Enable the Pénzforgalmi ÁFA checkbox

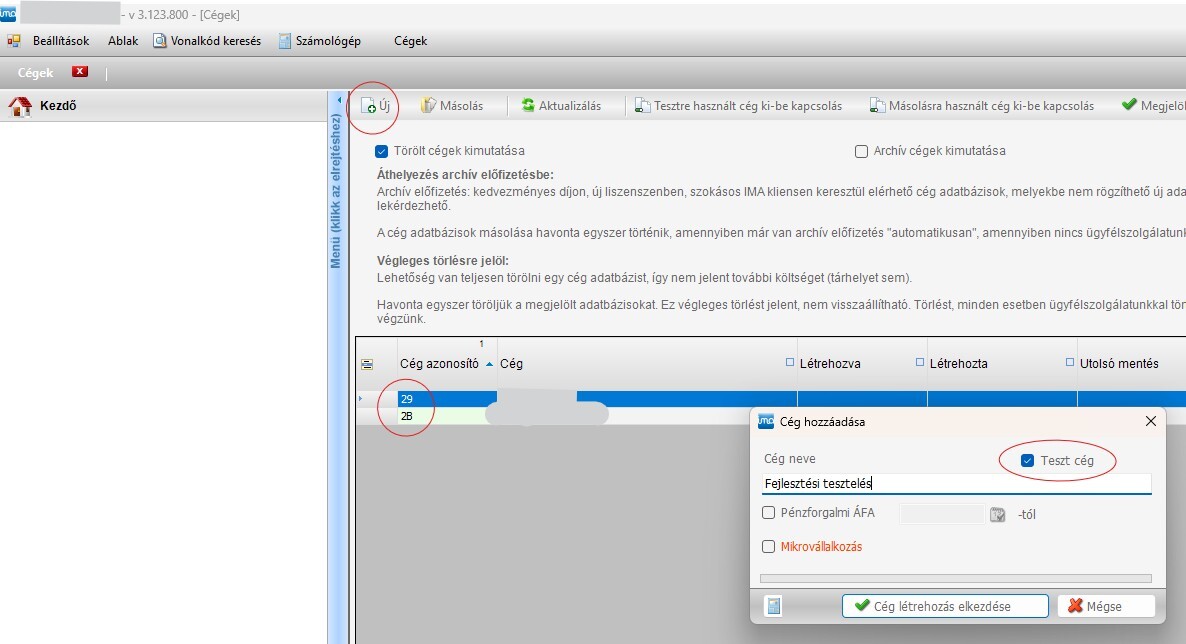coord(769,513)
